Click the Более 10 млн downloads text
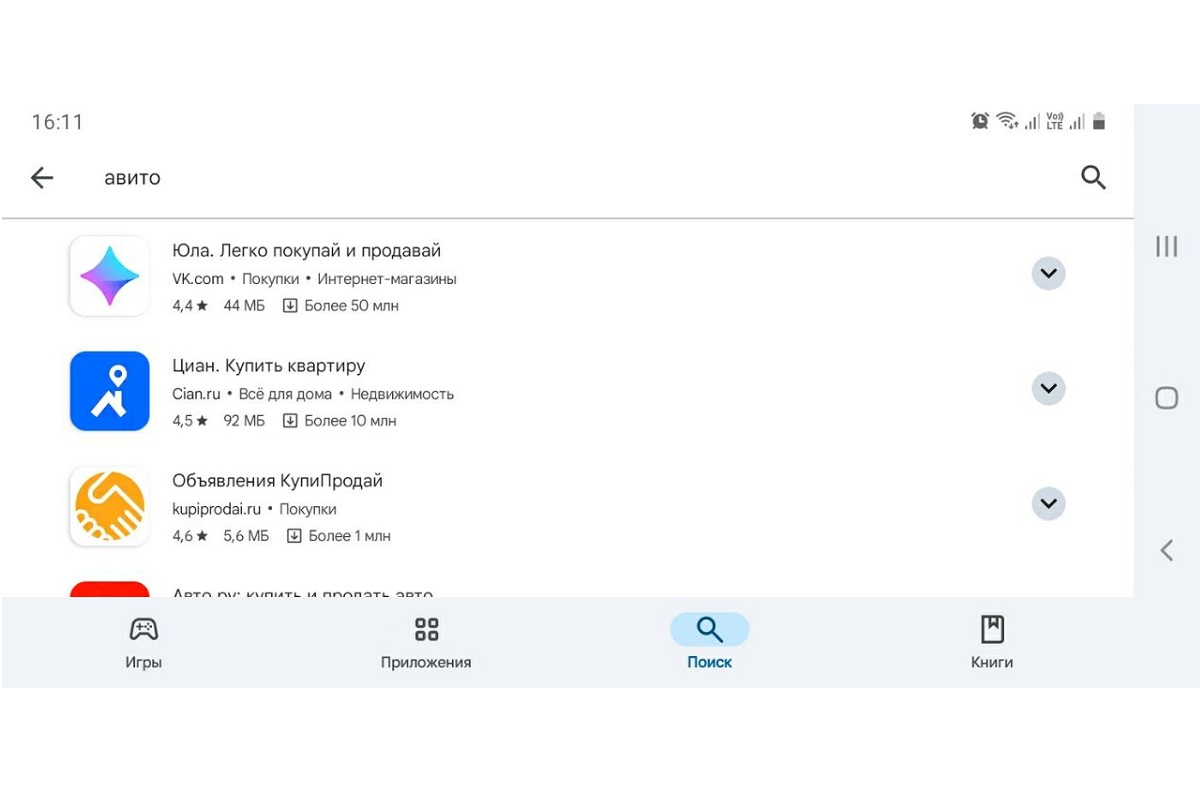1200x800 pixels. (350, 421)
